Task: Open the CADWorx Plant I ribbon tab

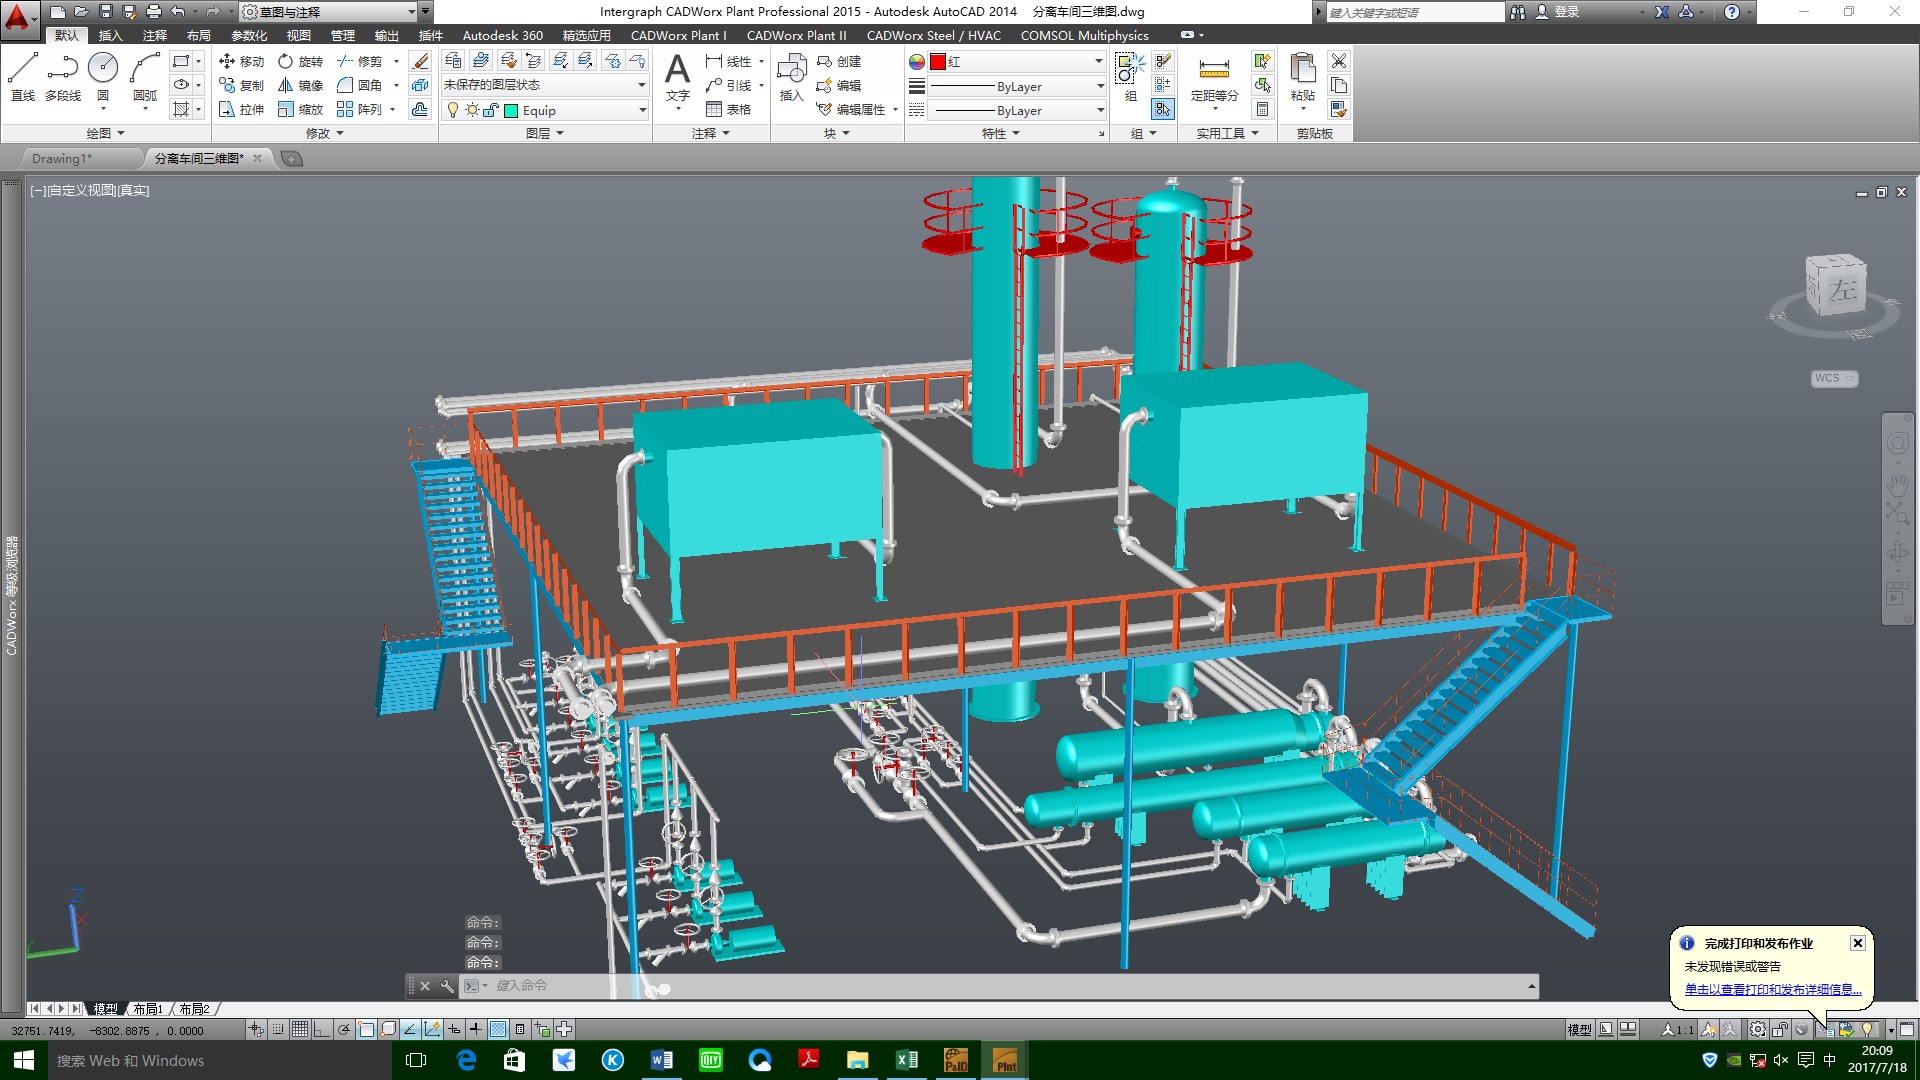Action: pos(678,35)
